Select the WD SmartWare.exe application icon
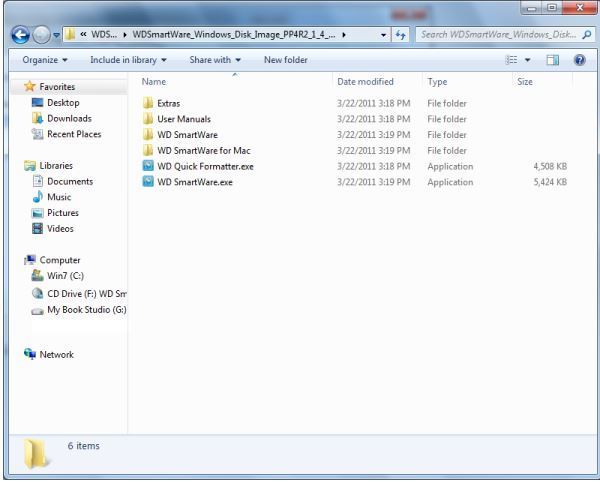This screenshot has width=600, height=490. click(x=148, y=182)
